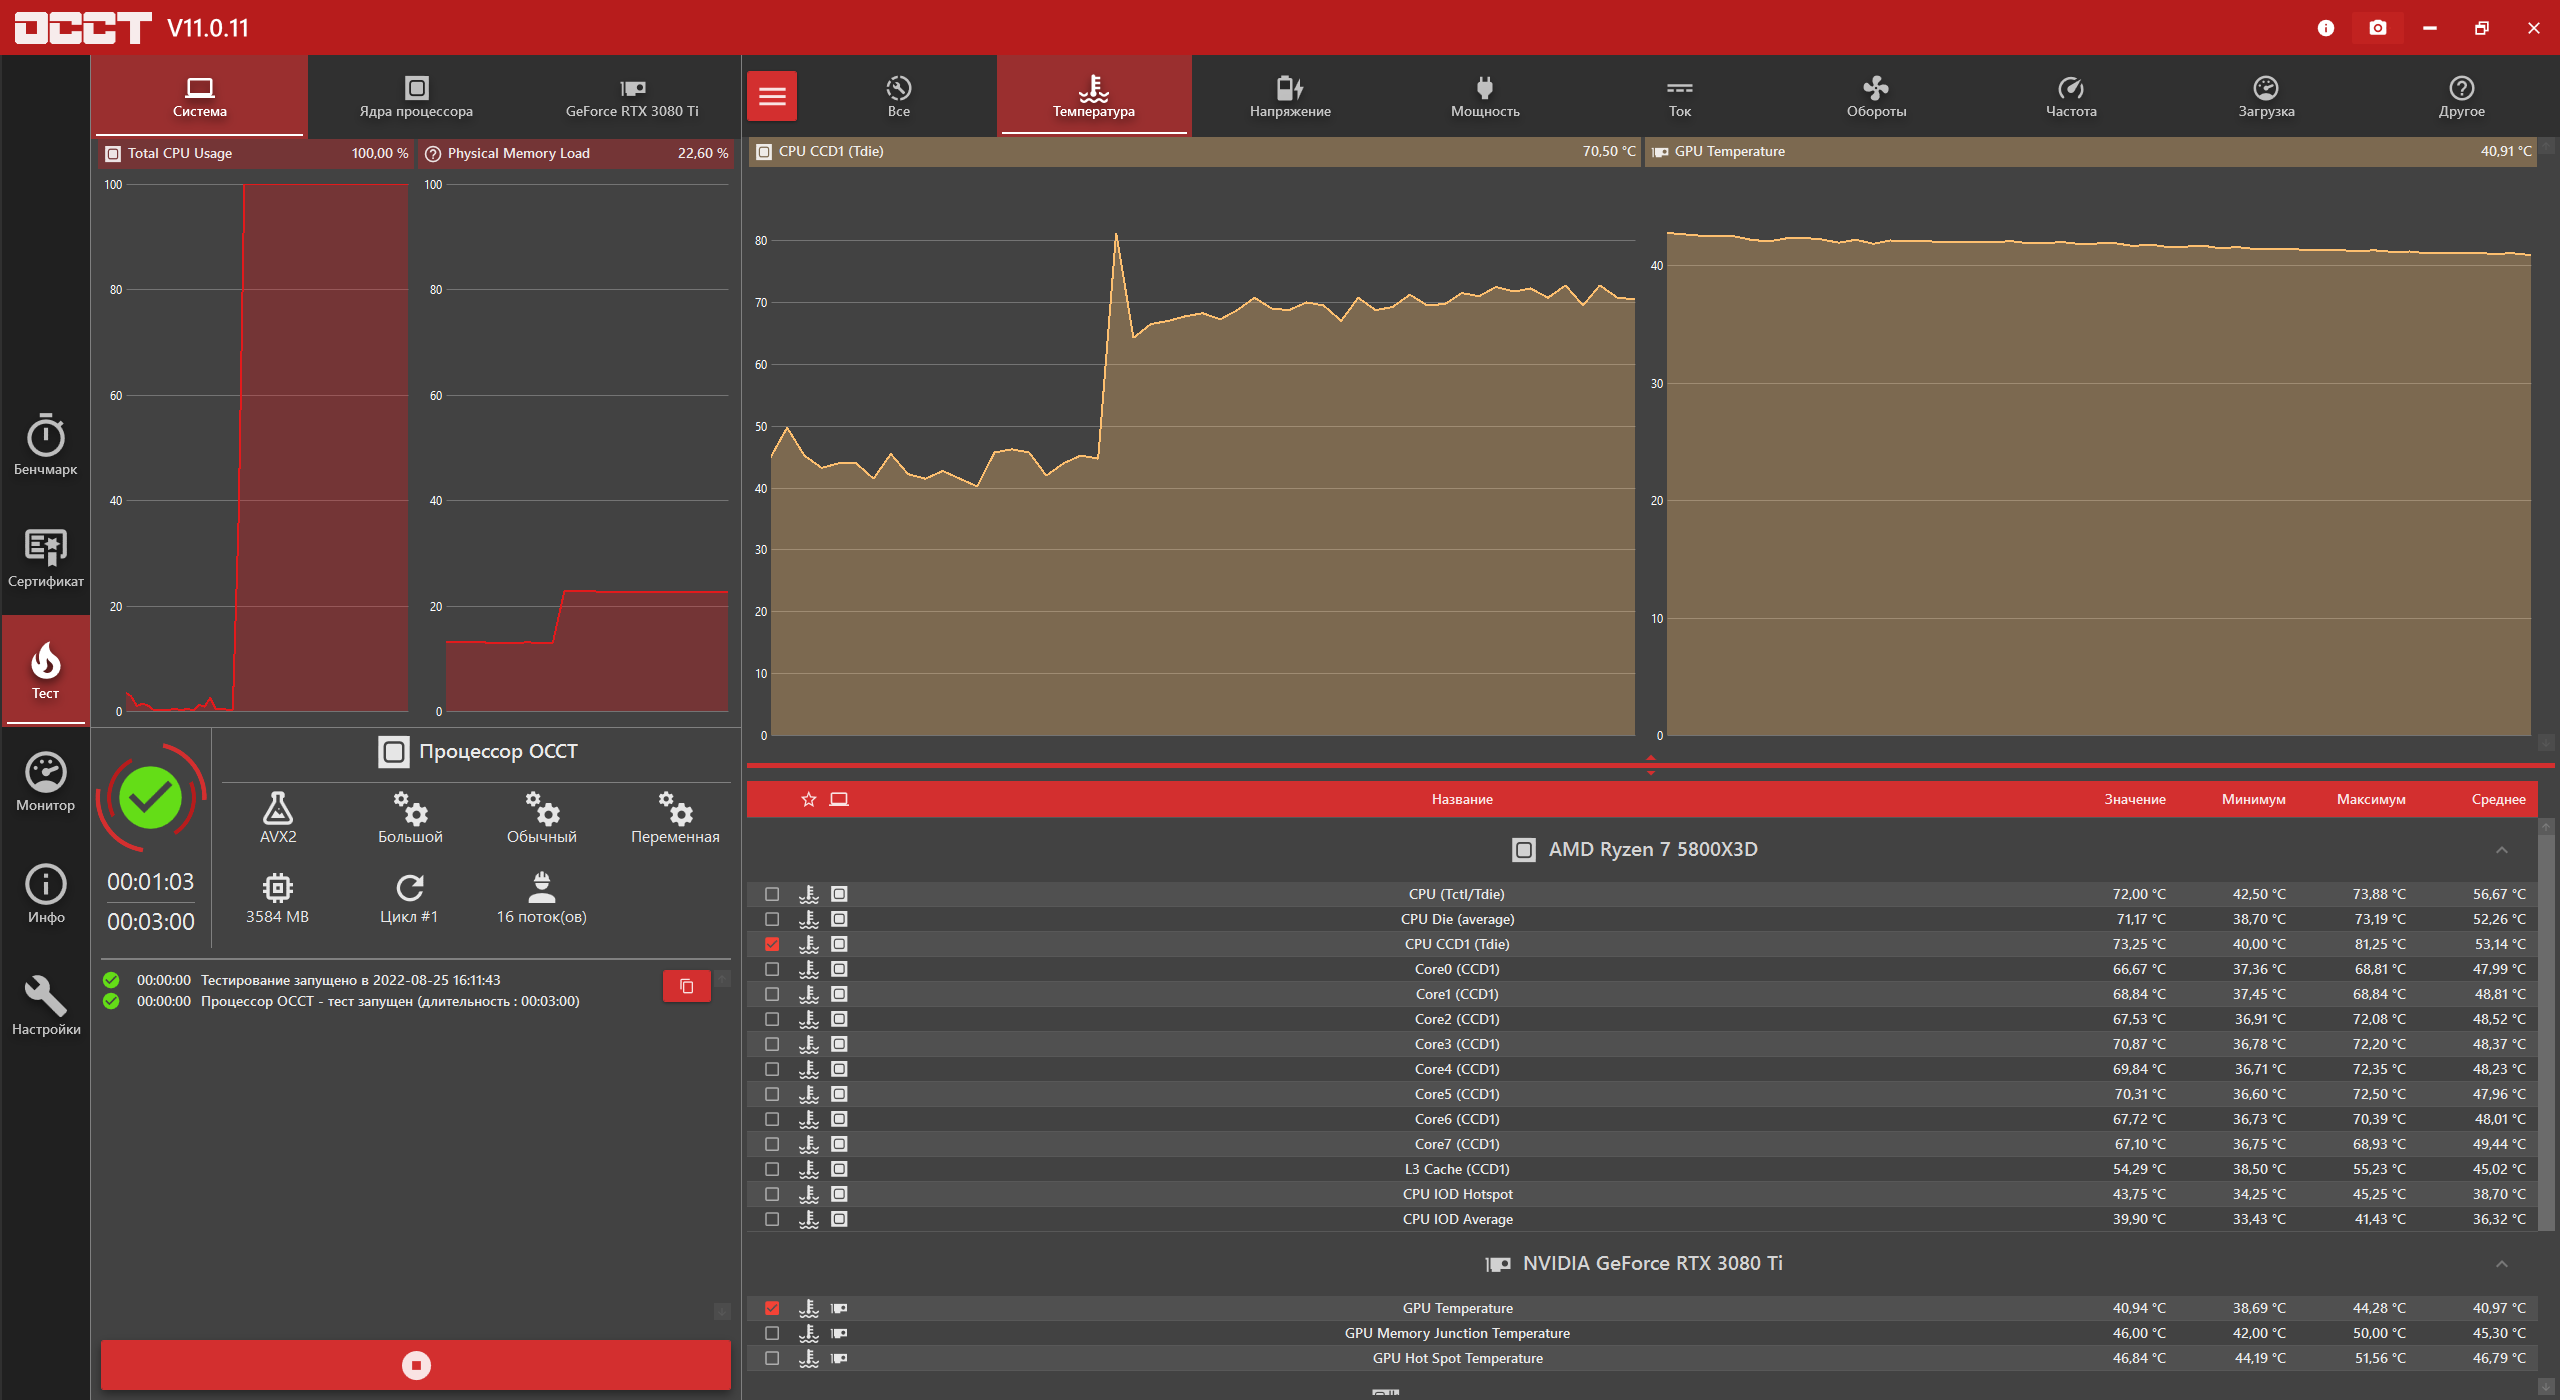Select the AVX2 instruction set option
The width and height of the screenshot is (2560, 1400).
click(278, 818)
